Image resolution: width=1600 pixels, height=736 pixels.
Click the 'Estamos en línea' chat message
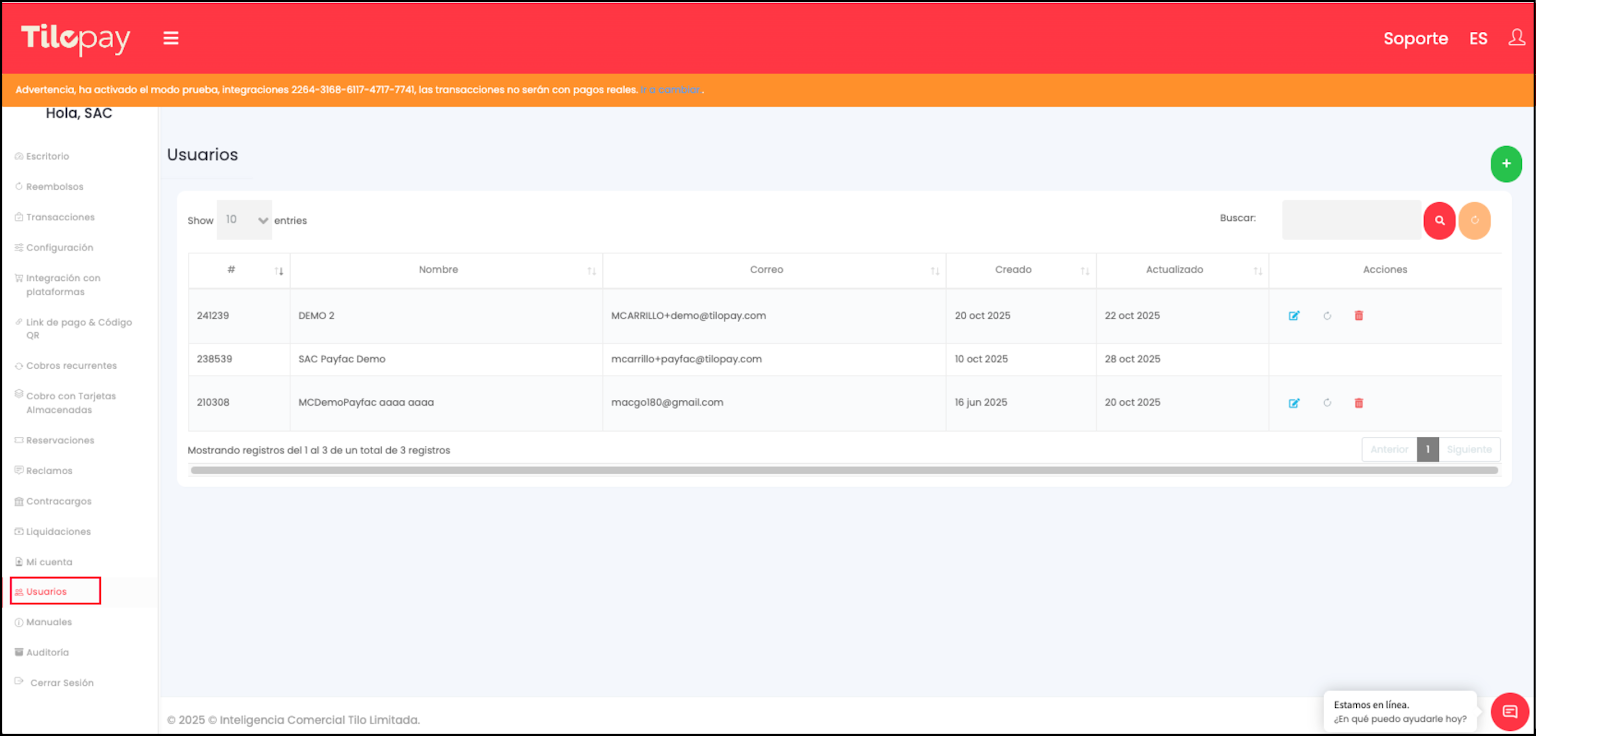point(1400,712)
